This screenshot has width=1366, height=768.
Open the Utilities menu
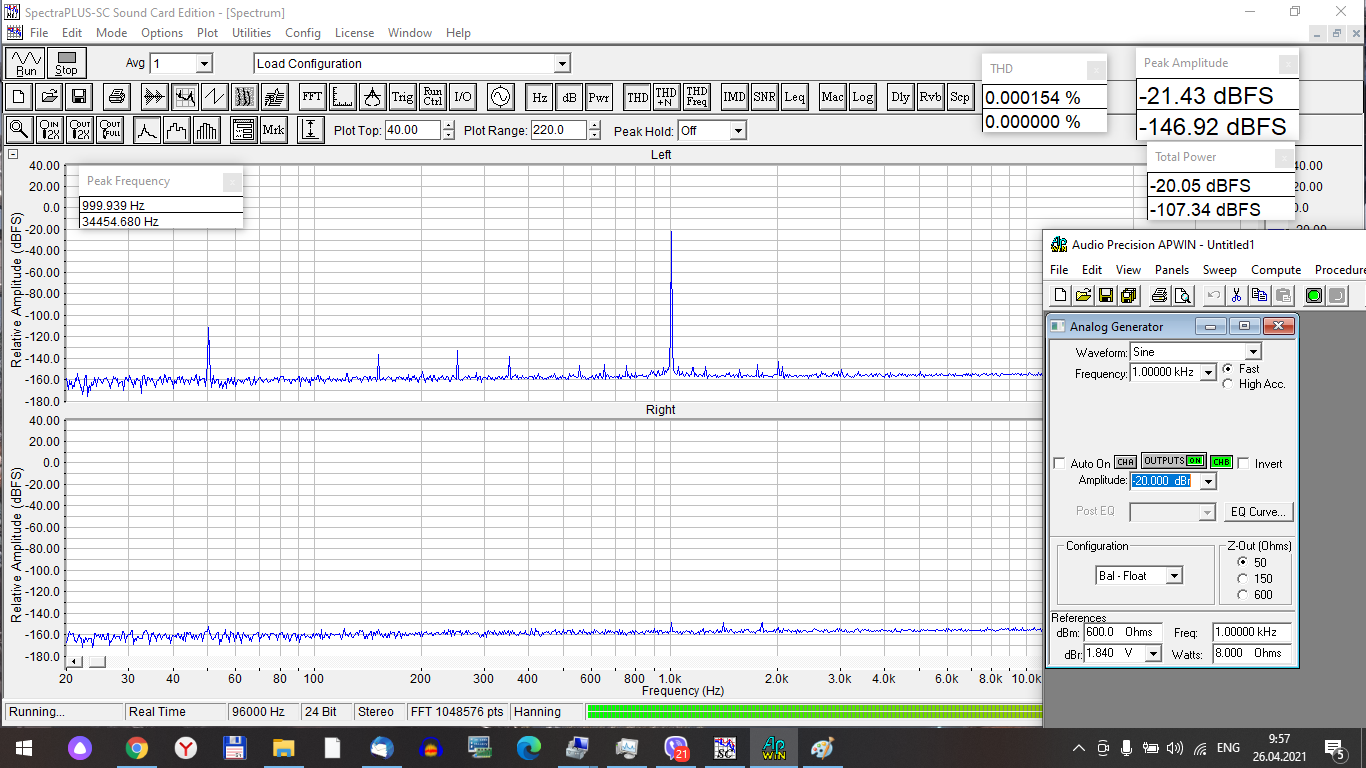(x=251, y=33)
